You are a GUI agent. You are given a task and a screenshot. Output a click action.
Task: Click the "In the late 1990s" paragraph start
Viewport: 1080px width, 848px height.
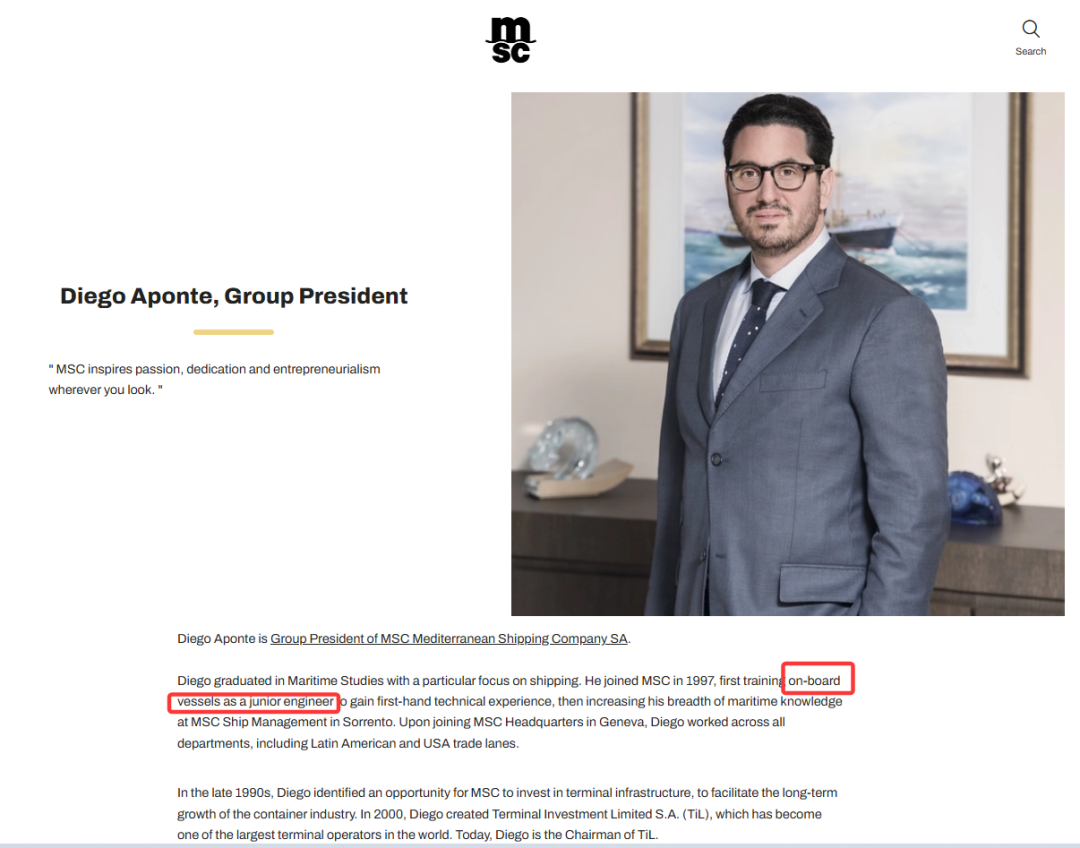pos(224,793)
